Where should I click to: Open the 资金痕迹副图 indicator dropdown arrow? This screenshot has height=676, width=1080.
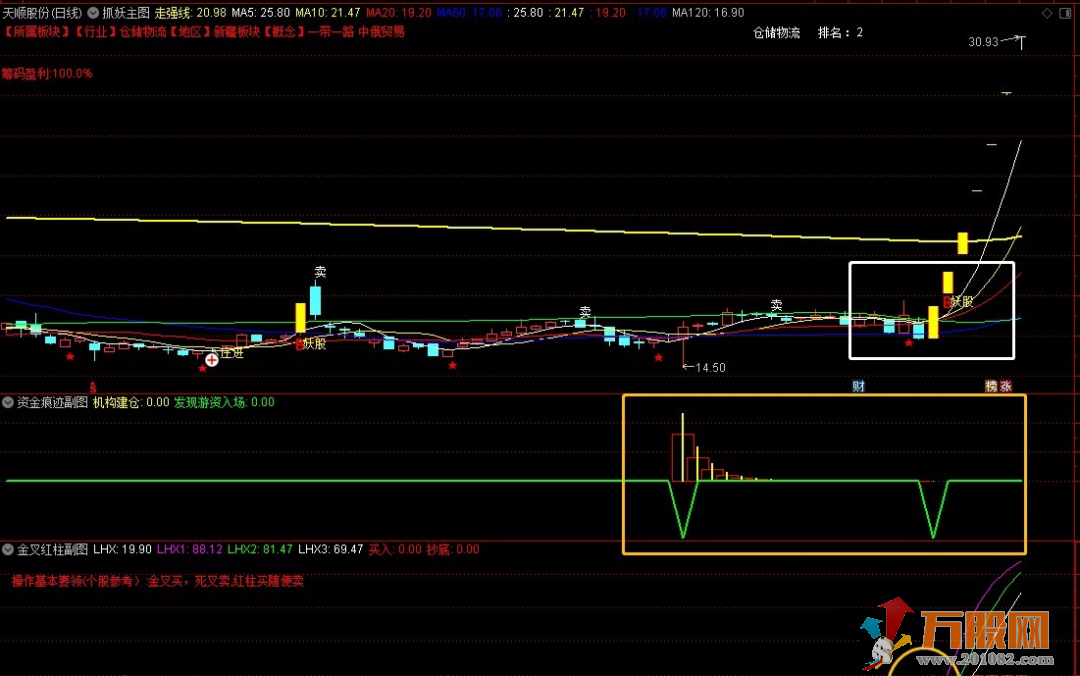pos(8,403)
